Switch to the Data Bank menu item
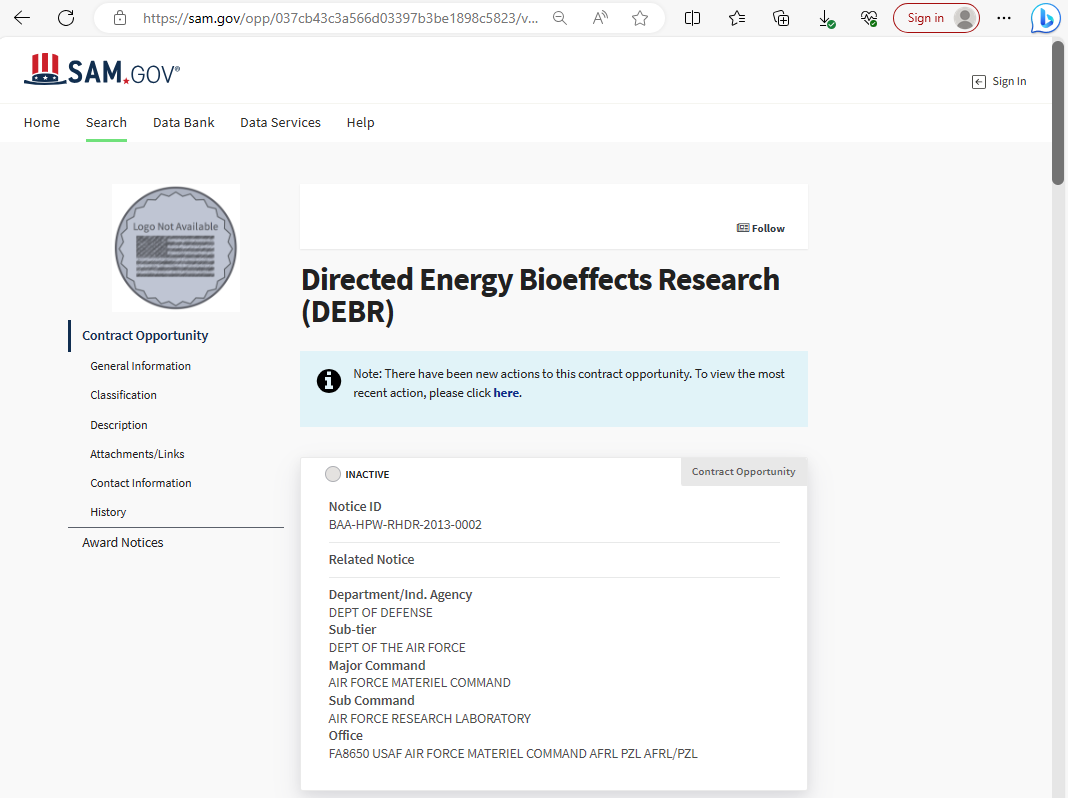Image resolution: width=1068 pixels, height=798 pixels. pyautogui.click(x=183, y=122)
